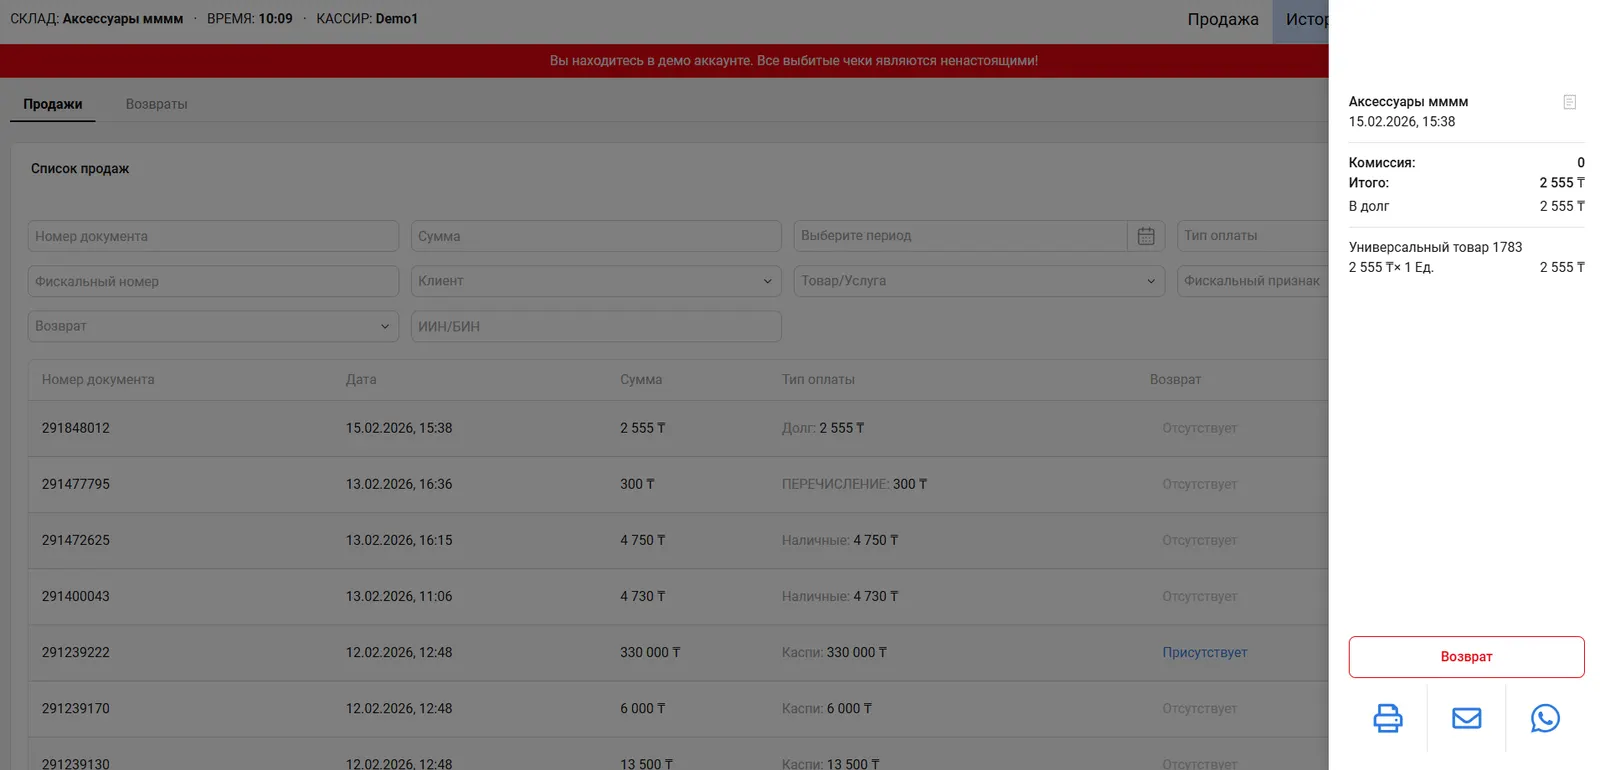
Task: Click the ИИН/БИН input field
Action: [595, 326]
